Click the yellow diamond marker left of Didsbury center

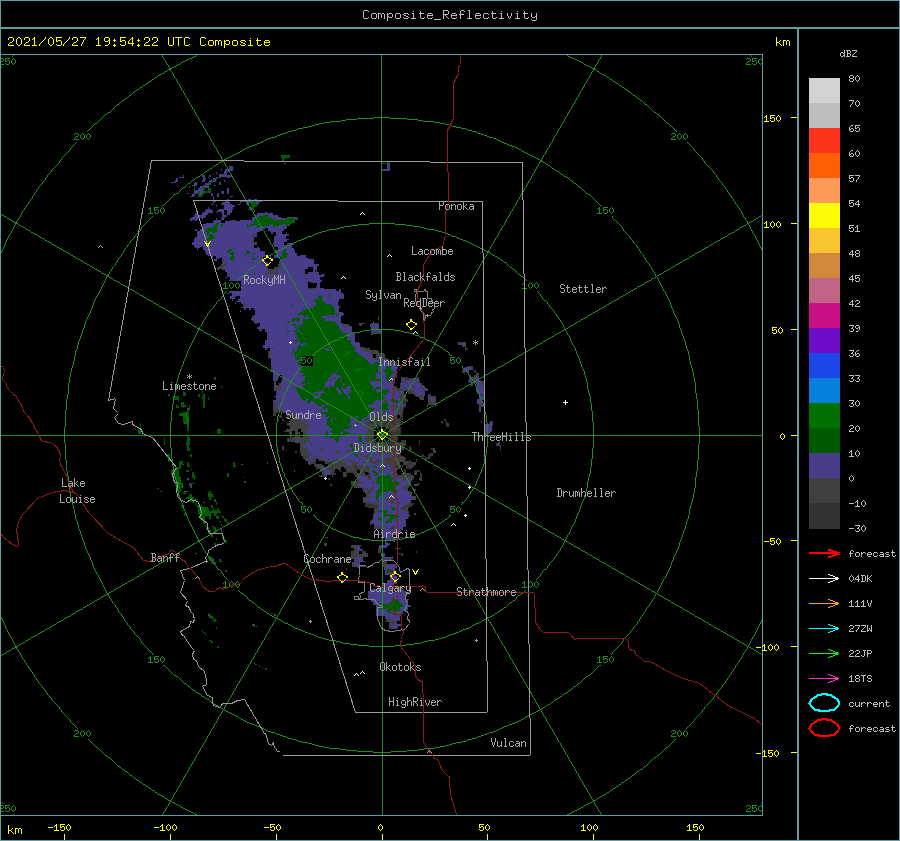coord(382,435)
